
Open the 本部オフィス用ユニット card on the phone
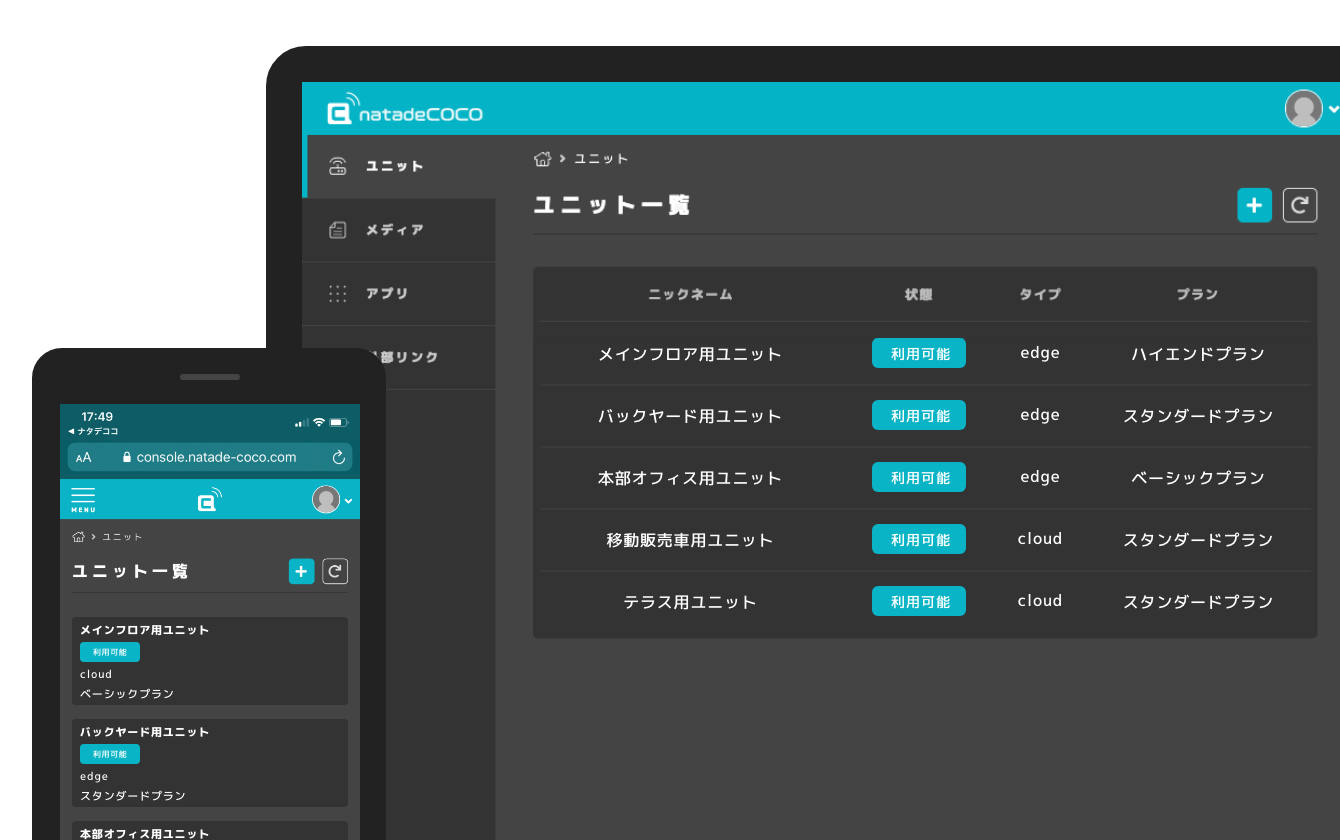(x=210, y=831)
